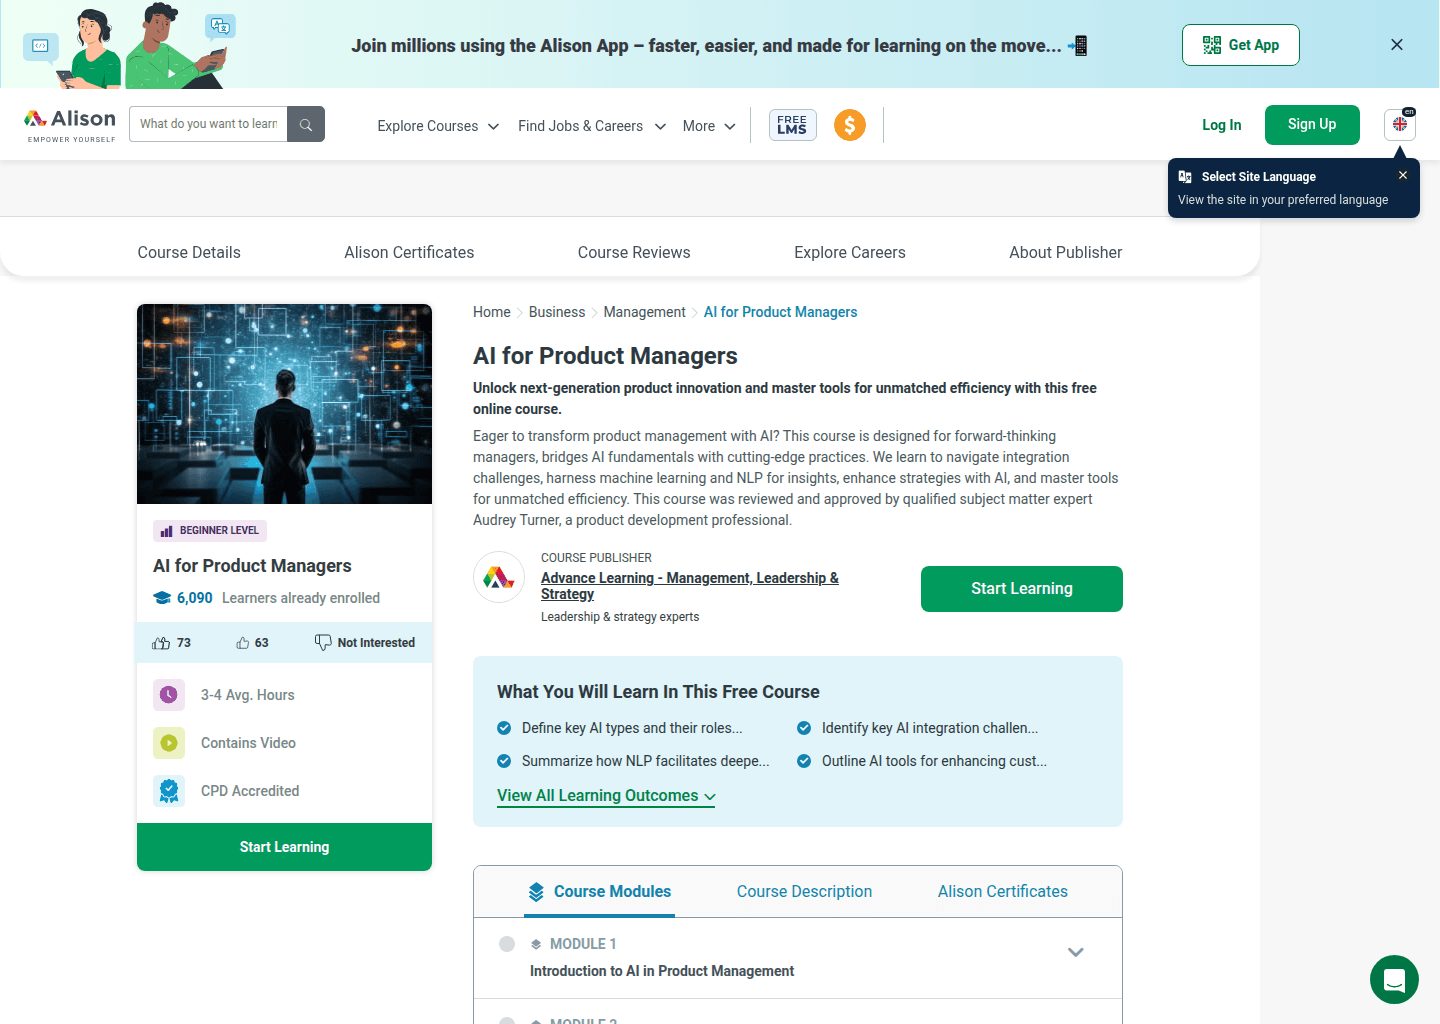1440x1024 pixels.
Task: Click the orange dollar coin icon
Action: [850, 124]
